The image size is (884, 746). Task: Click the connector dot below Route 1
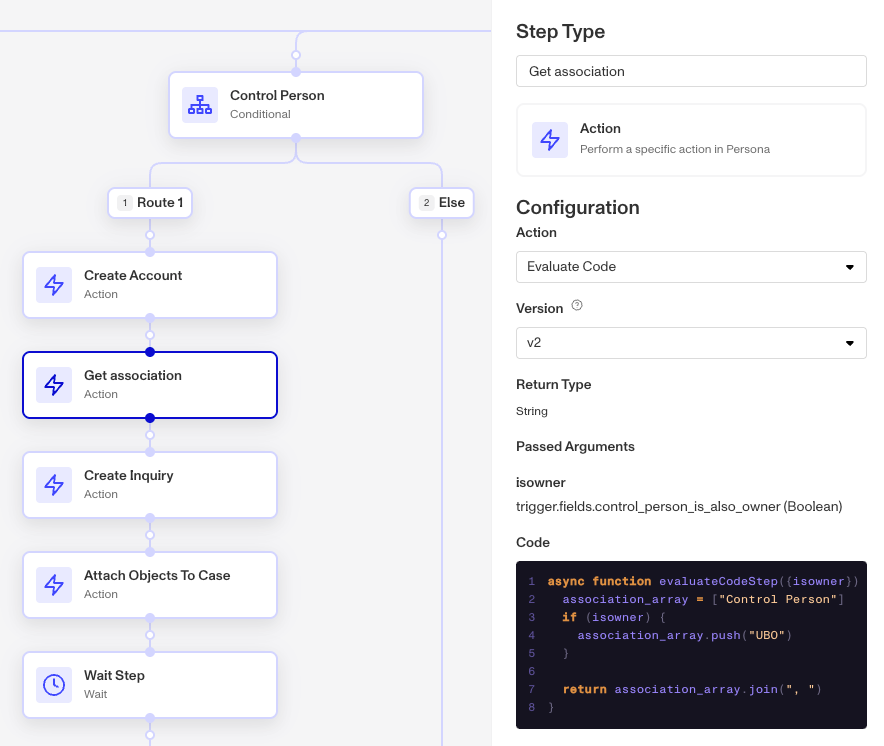point(150,235)
